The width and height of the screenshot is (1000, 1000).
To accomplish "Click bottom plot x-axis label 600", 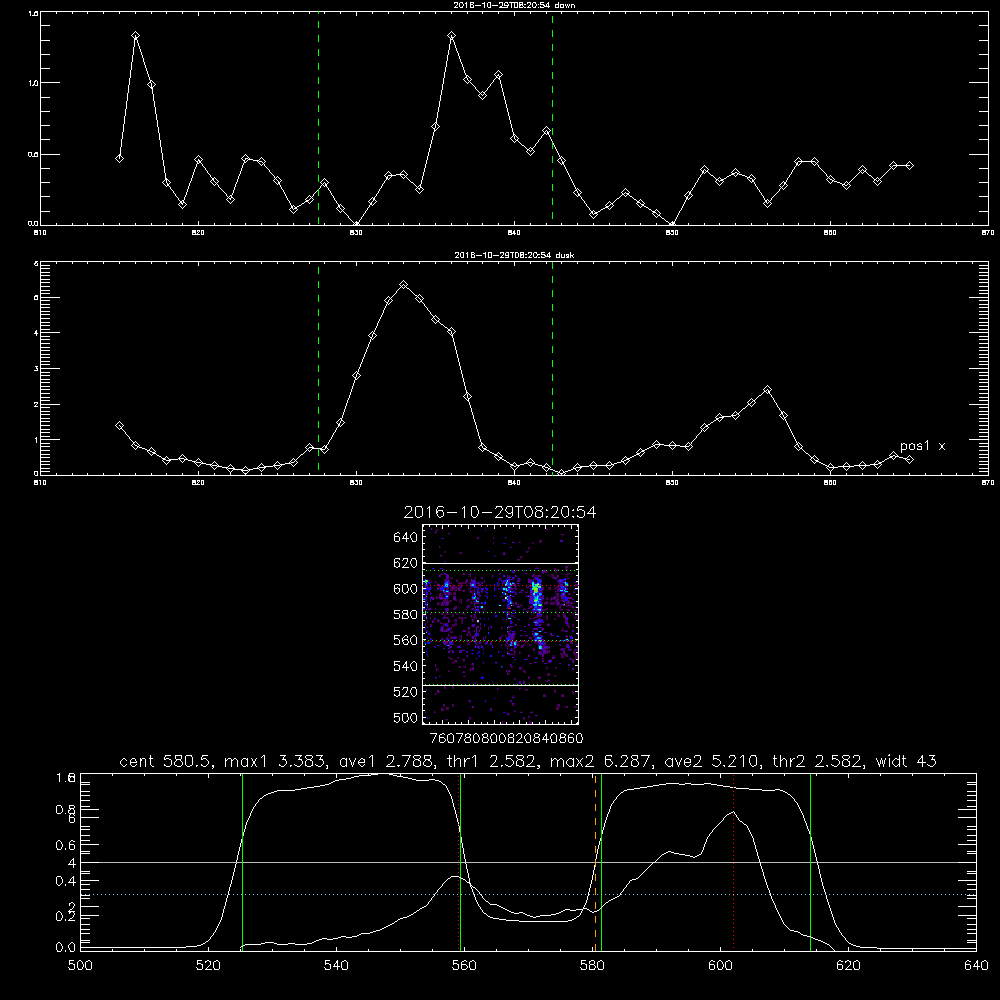I will tap(721, 966).
